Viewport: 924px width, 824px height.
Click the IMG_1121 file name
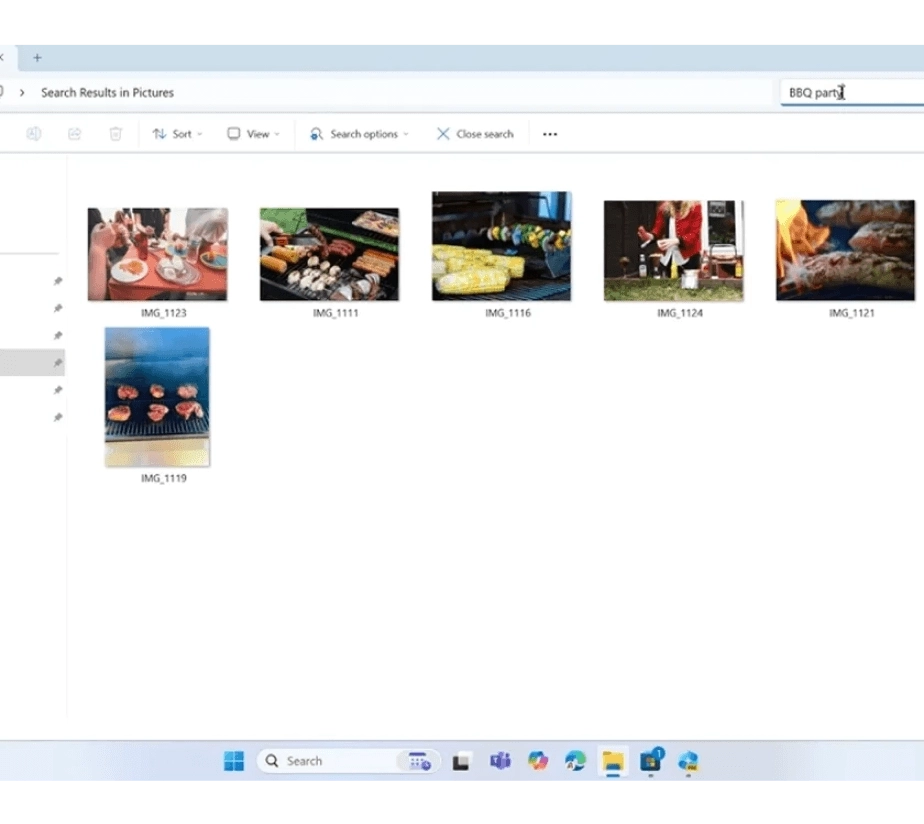coord(852,313)
